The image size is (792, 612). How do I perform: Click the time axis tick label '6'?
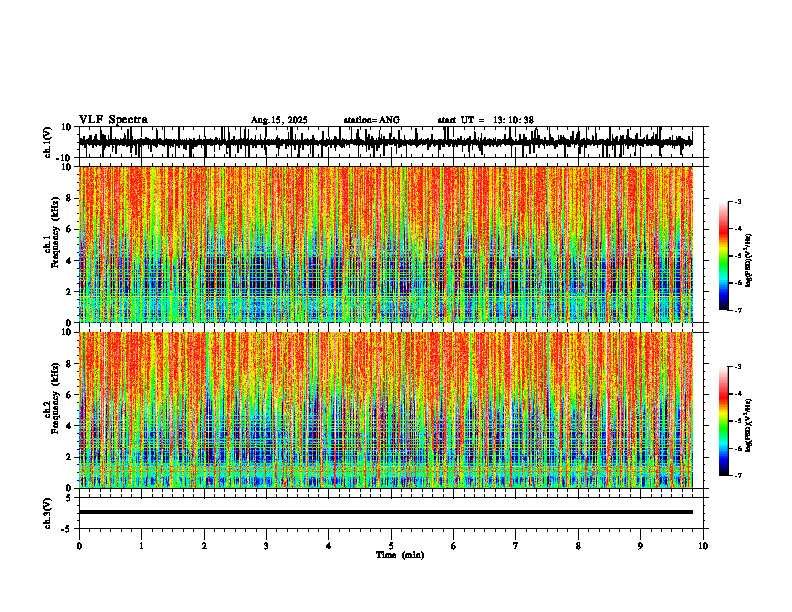[454, 546]
